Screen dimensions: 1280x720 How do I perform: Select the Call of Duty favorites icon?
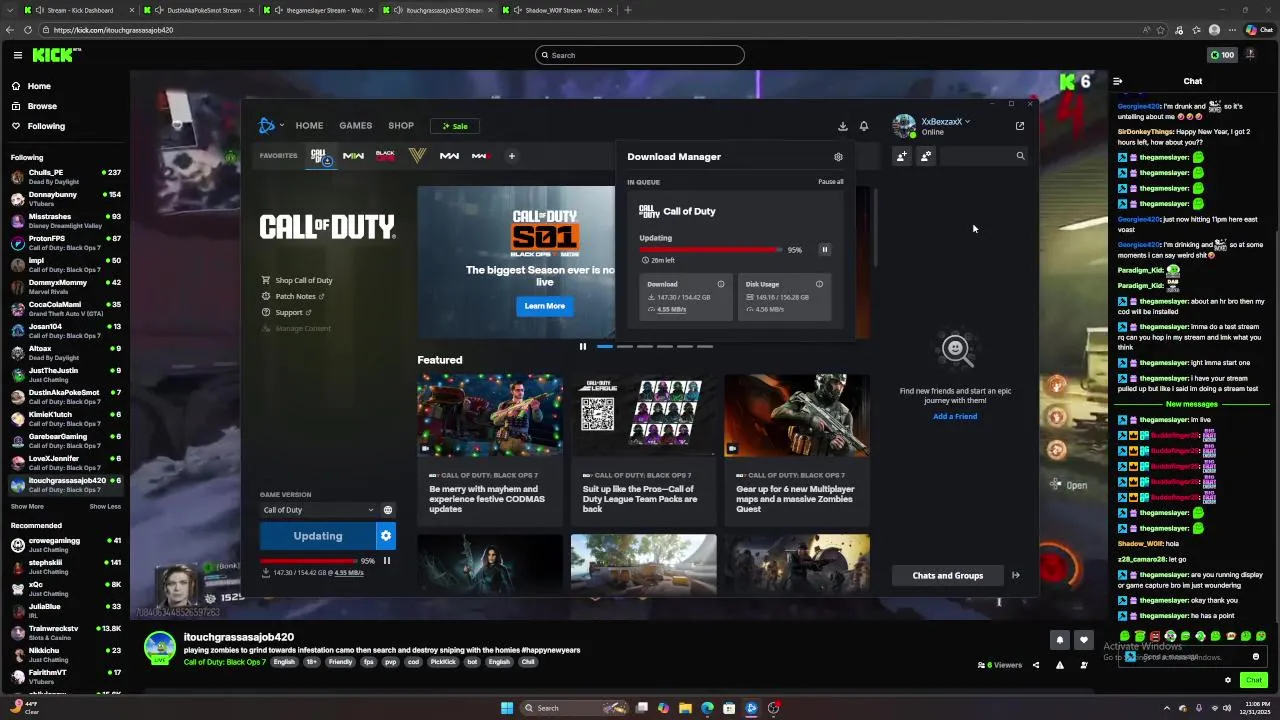tap(319, 156)
